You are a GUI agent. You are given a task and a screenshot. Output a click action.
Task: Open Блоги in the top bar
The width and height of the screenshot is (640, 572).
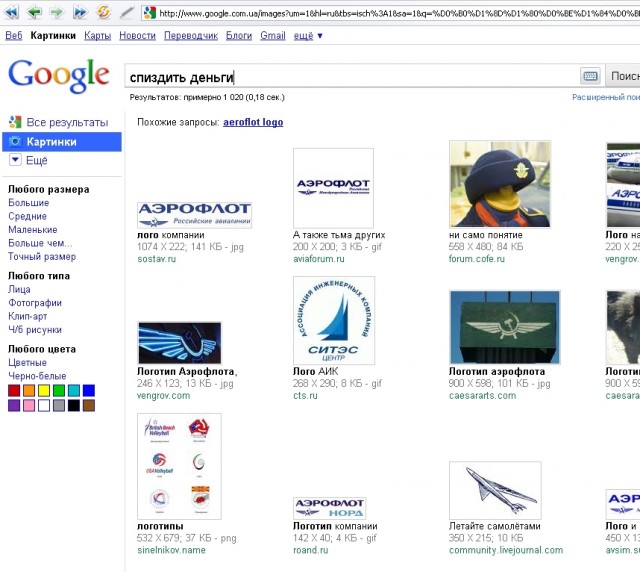[239, 36]
